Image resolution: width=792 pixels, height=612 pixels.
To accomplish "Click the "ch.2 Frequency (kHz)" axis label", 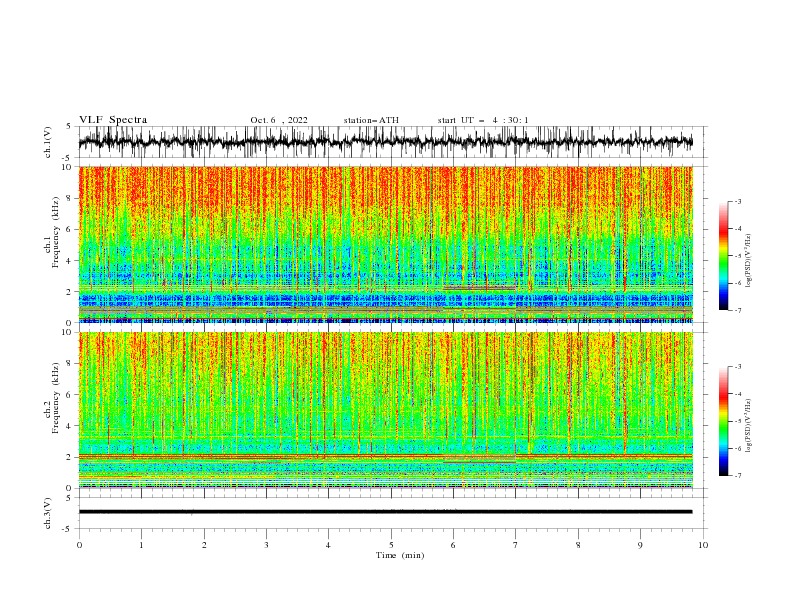I will coord(52,397).
